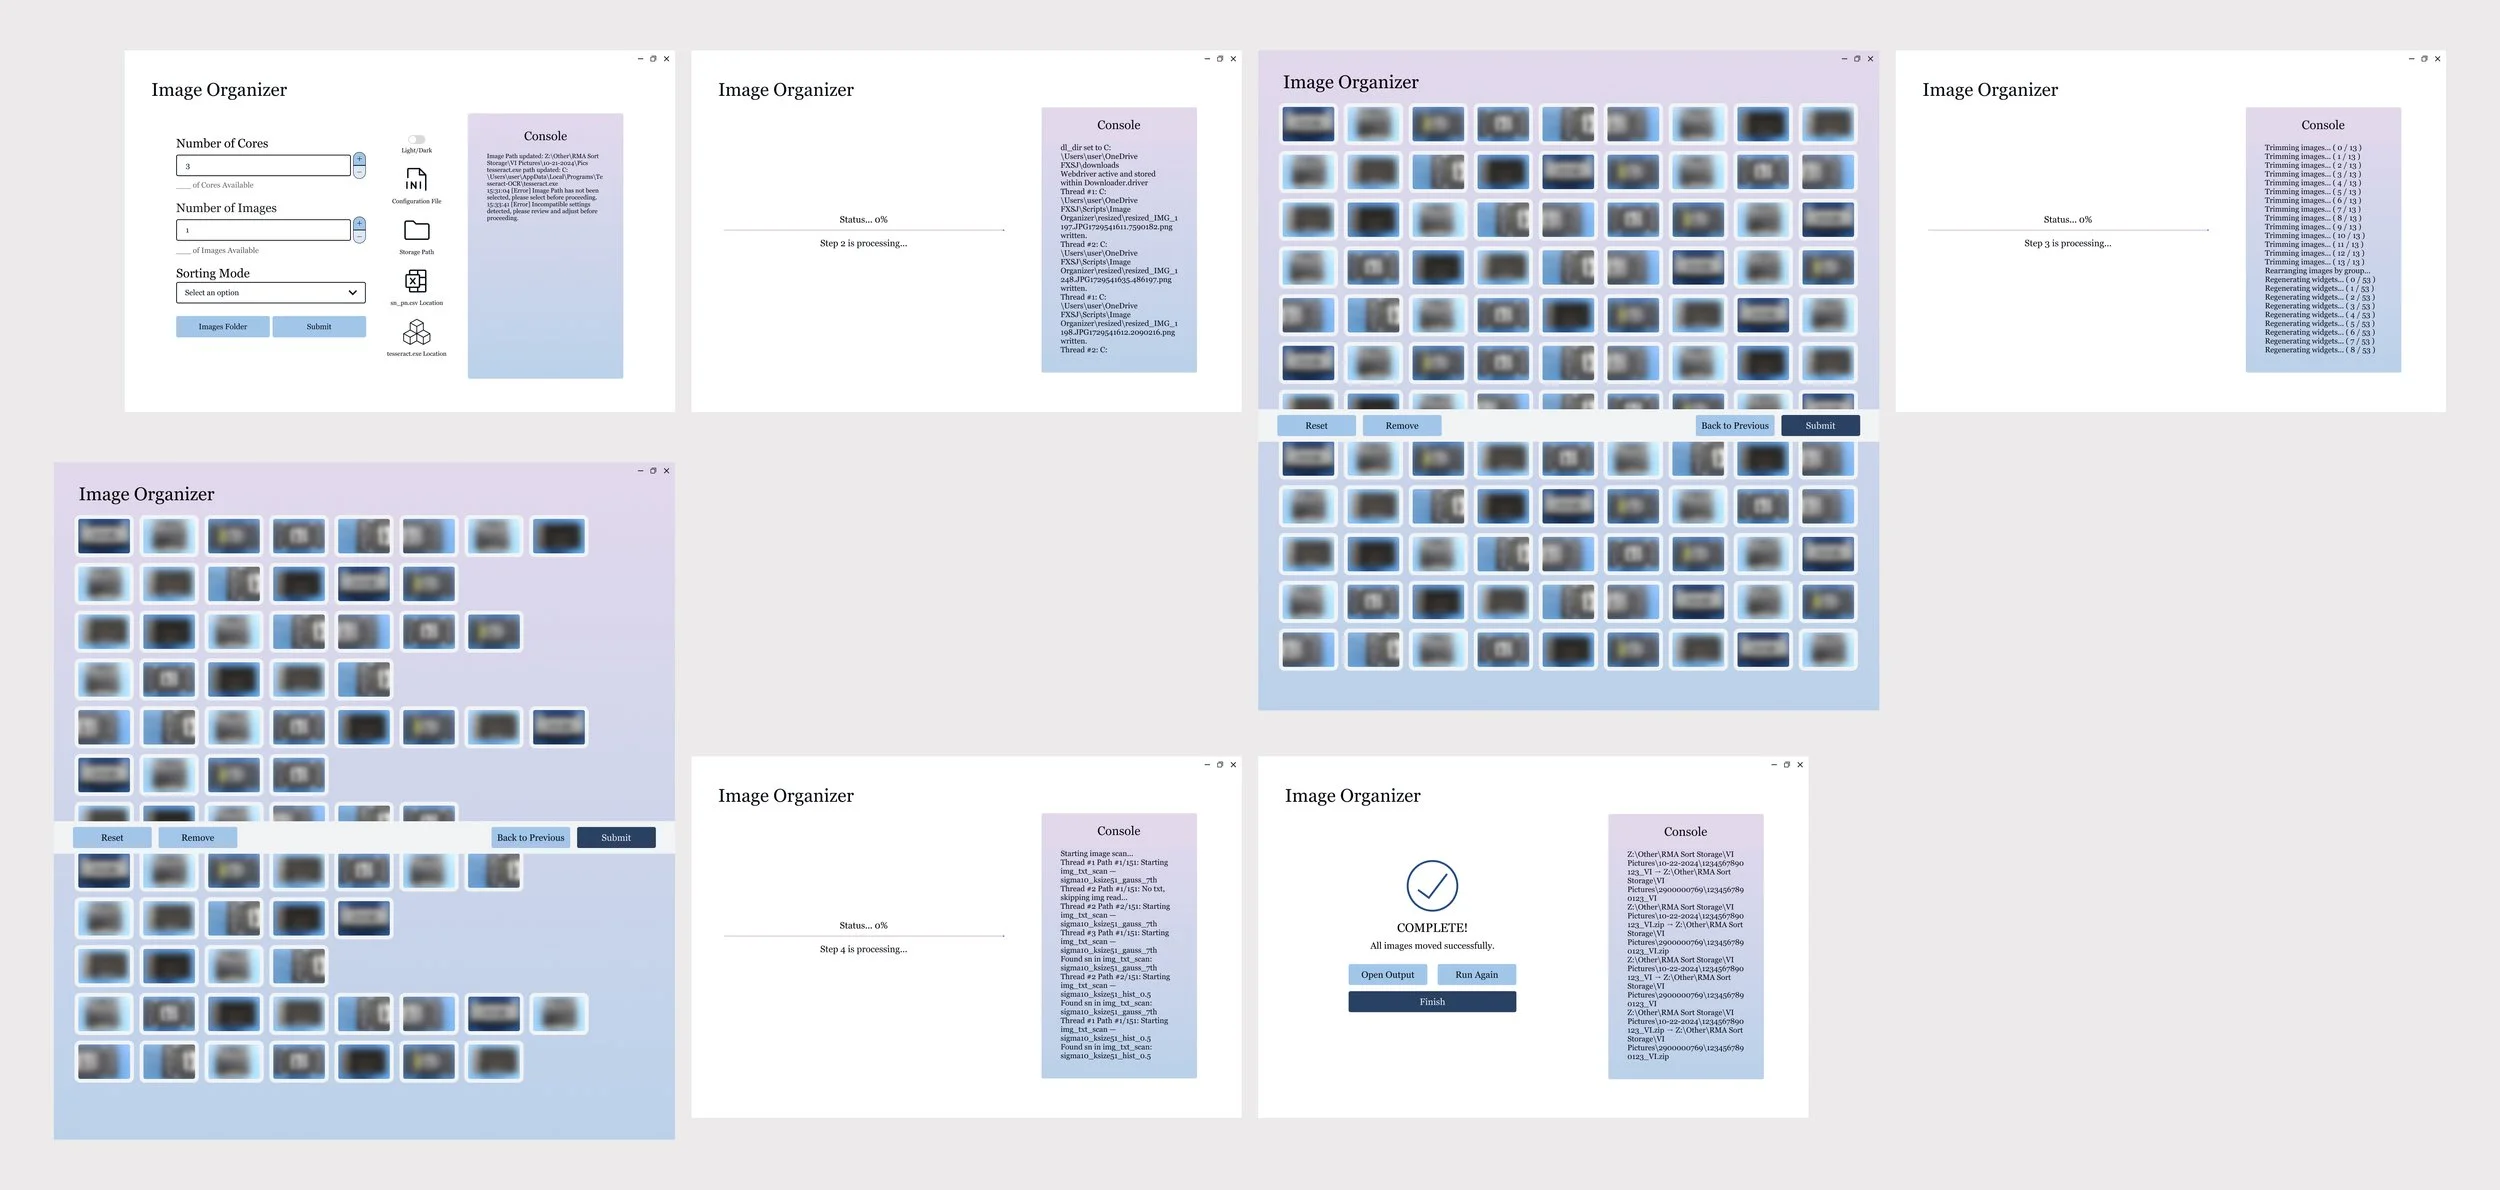Click progress bar under Step 4 status
Image resolution: width=2500 pixels, height=1190 pixels.
click(863, 936)
